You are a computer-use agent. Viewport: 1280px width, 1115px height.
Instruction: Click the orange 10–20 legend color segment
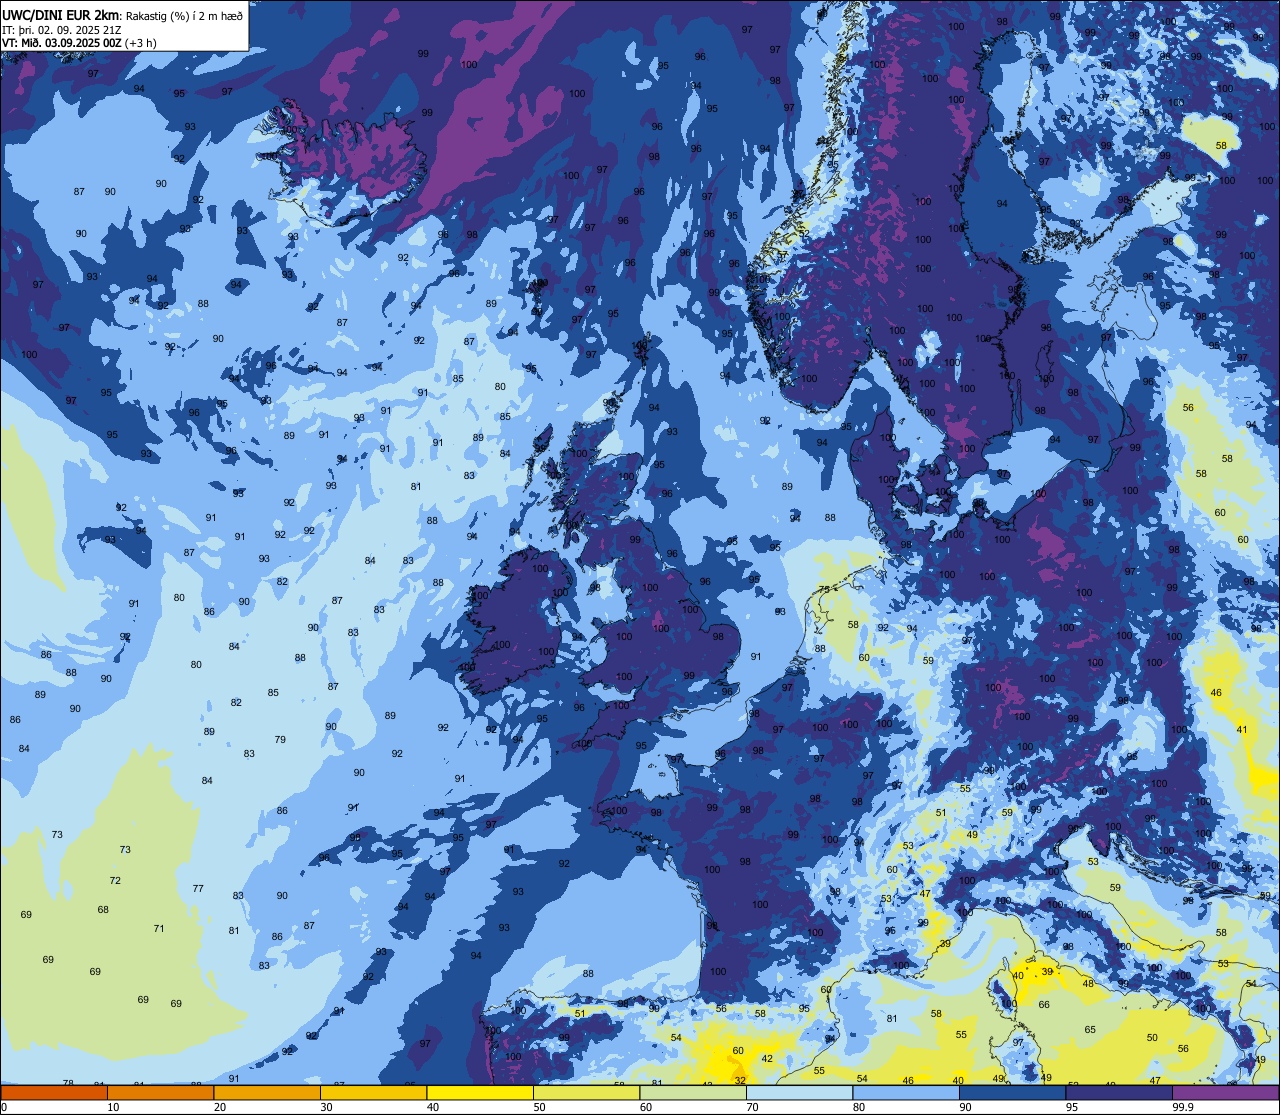tap(160, 1092)
